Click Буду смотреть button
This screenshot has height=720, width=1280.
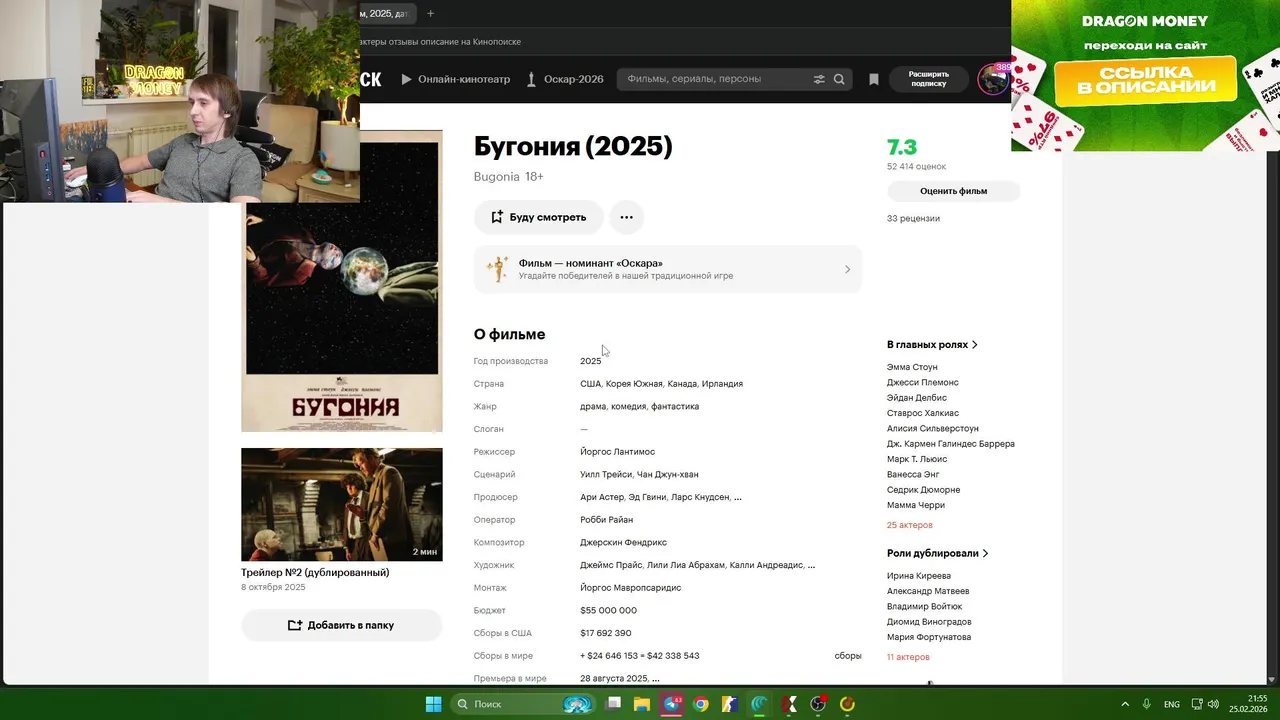click(538, 217)
